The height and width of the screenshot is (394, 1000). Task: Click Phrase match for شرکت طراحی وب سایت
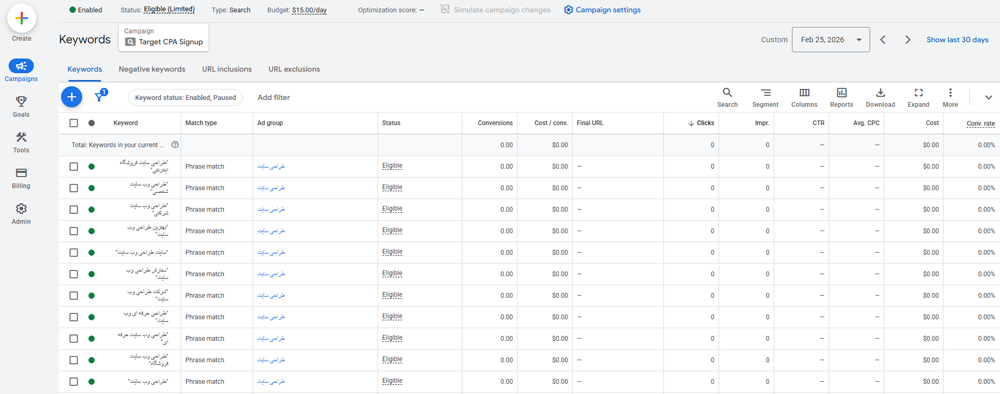(205, 295)
